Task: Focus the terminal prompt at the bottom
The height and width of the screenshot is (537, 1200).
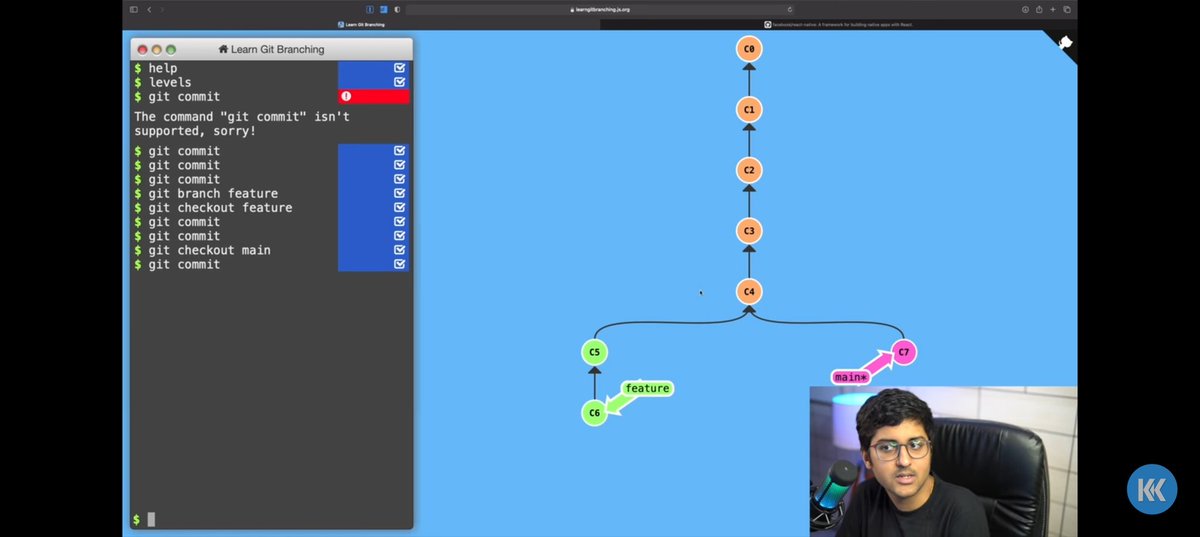Action: point(271,519)
